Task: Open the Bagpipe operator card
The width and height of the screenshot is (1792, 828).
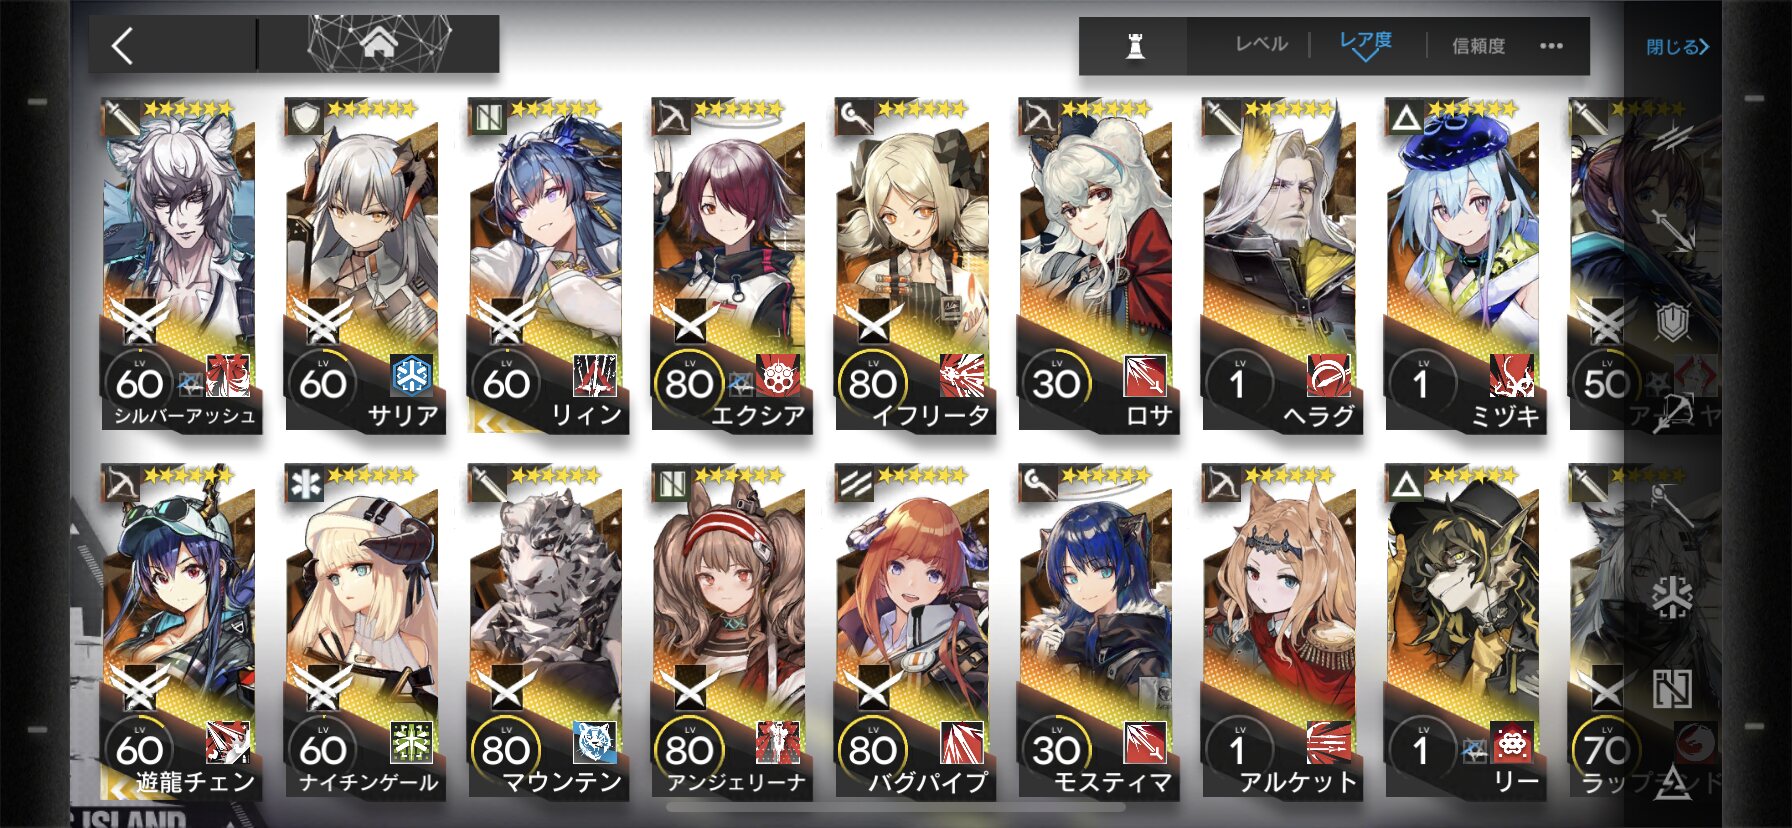Action: [x=913, y=632]
